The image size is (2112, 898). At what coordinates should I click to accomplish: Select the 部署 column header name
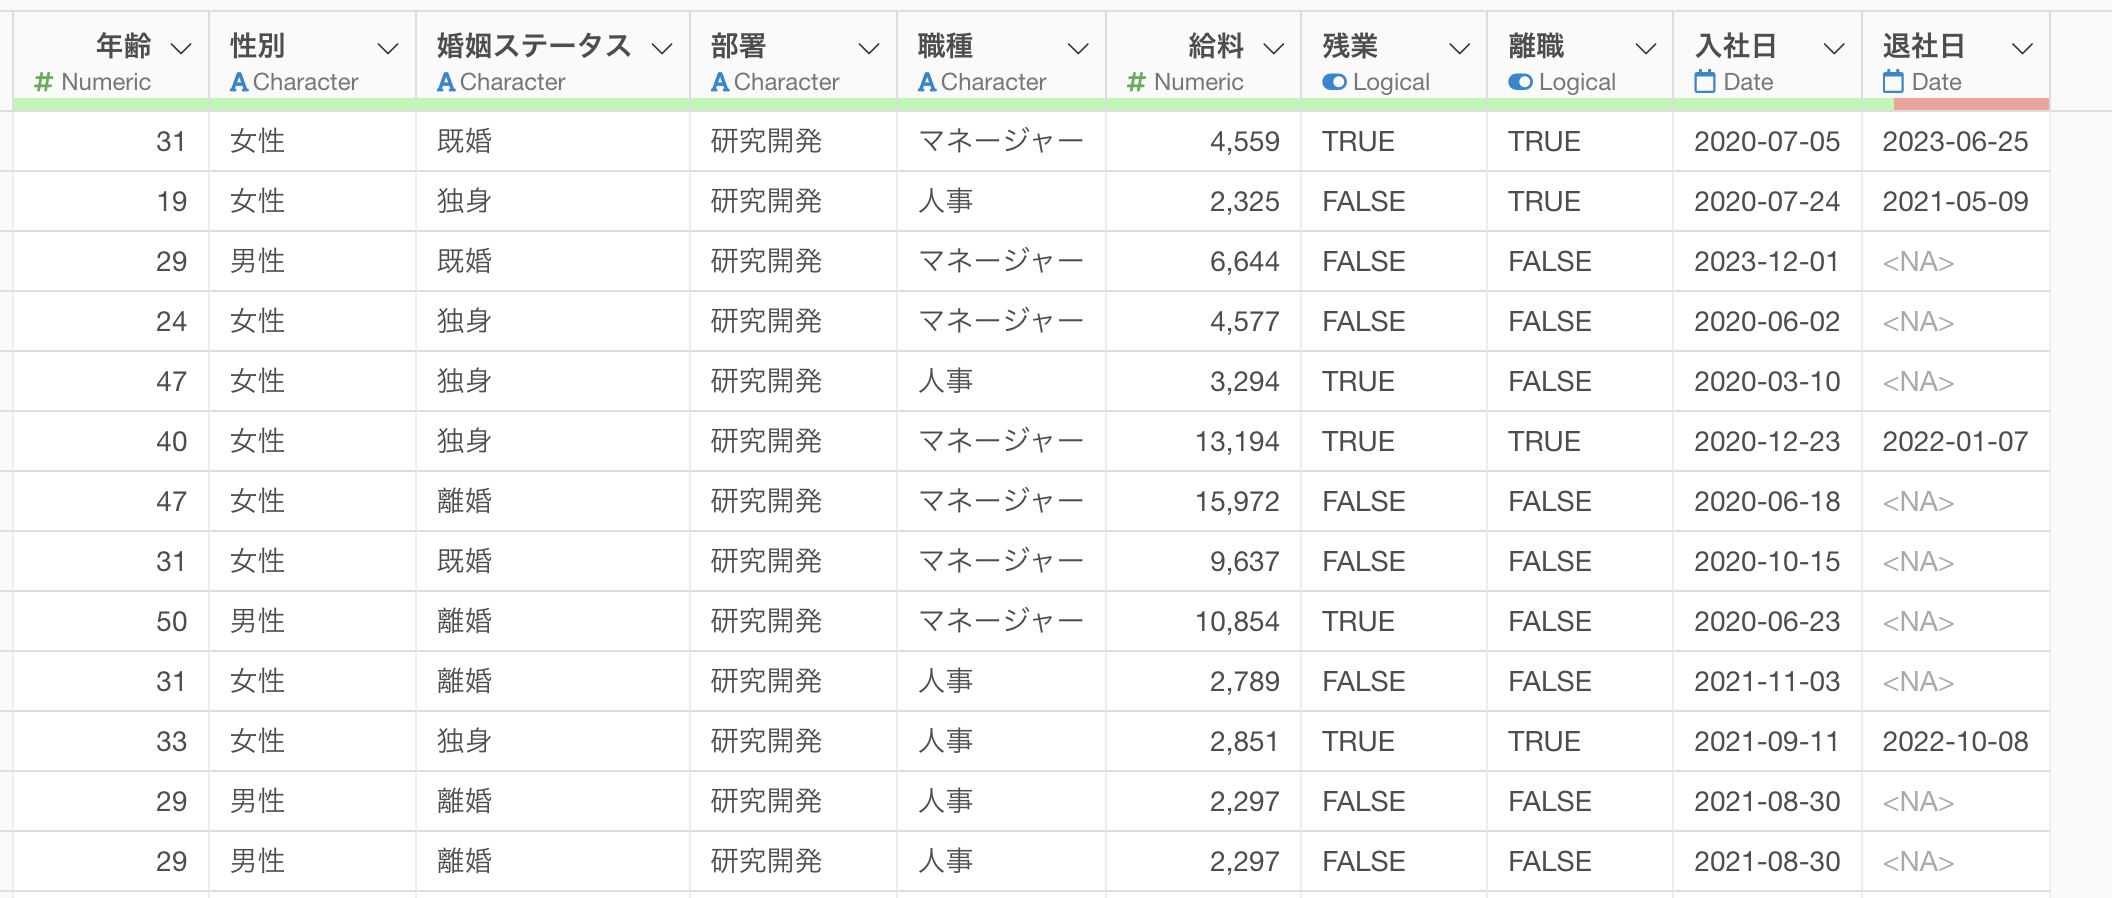[x=738, y=46]
